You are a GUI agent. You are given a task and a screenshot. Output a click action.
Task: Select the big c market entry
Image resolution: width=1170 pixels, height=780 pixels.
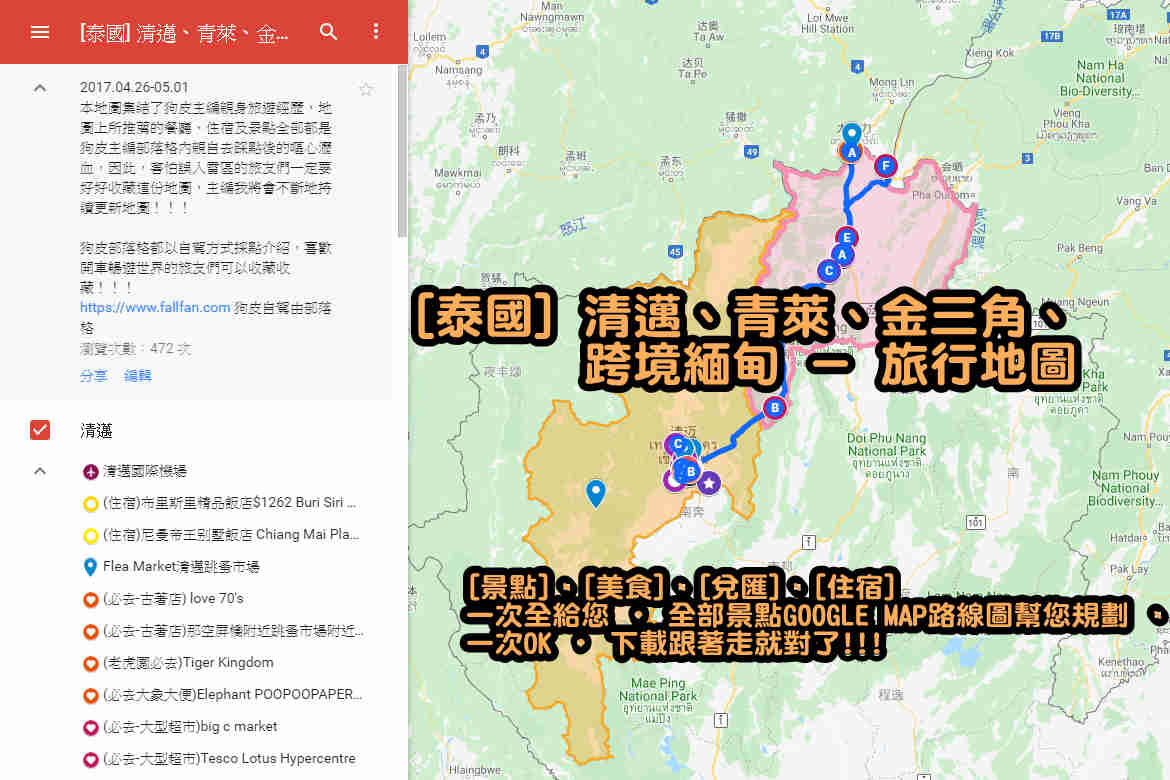[190, 727]
